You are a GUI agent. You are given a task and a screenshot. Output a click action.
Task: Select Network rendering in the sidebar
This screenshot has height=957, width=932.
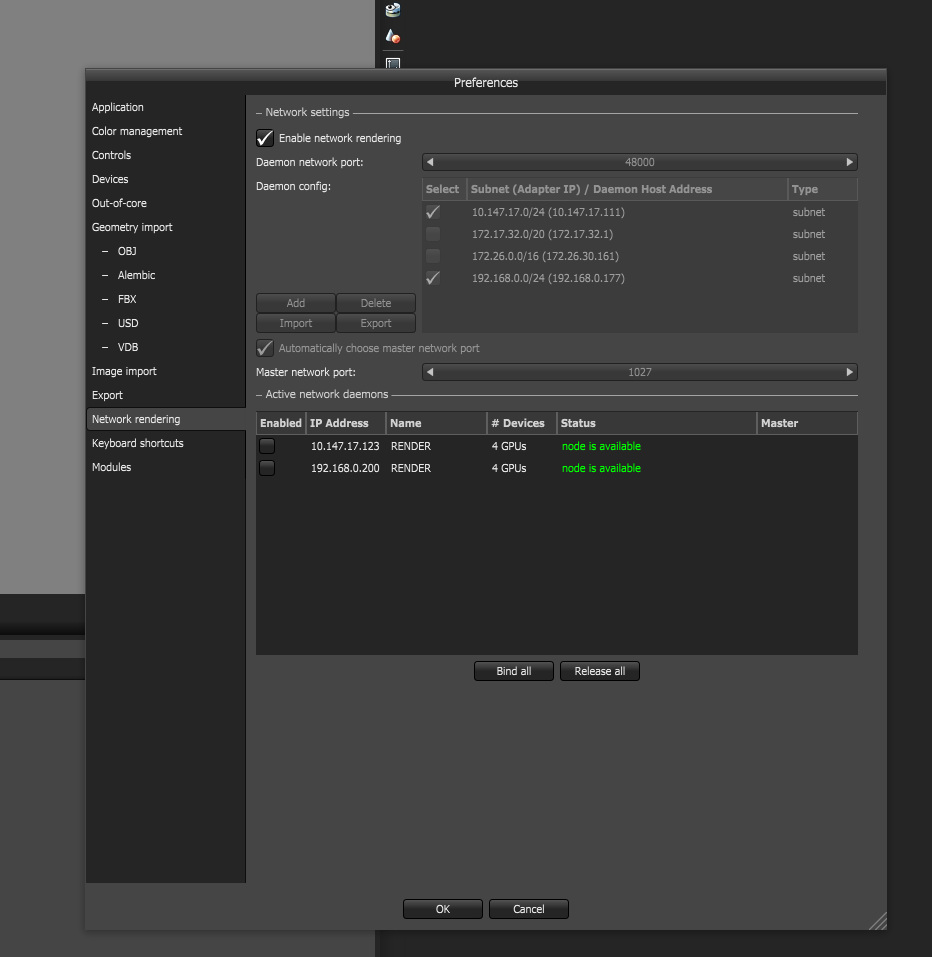point(166,419)
